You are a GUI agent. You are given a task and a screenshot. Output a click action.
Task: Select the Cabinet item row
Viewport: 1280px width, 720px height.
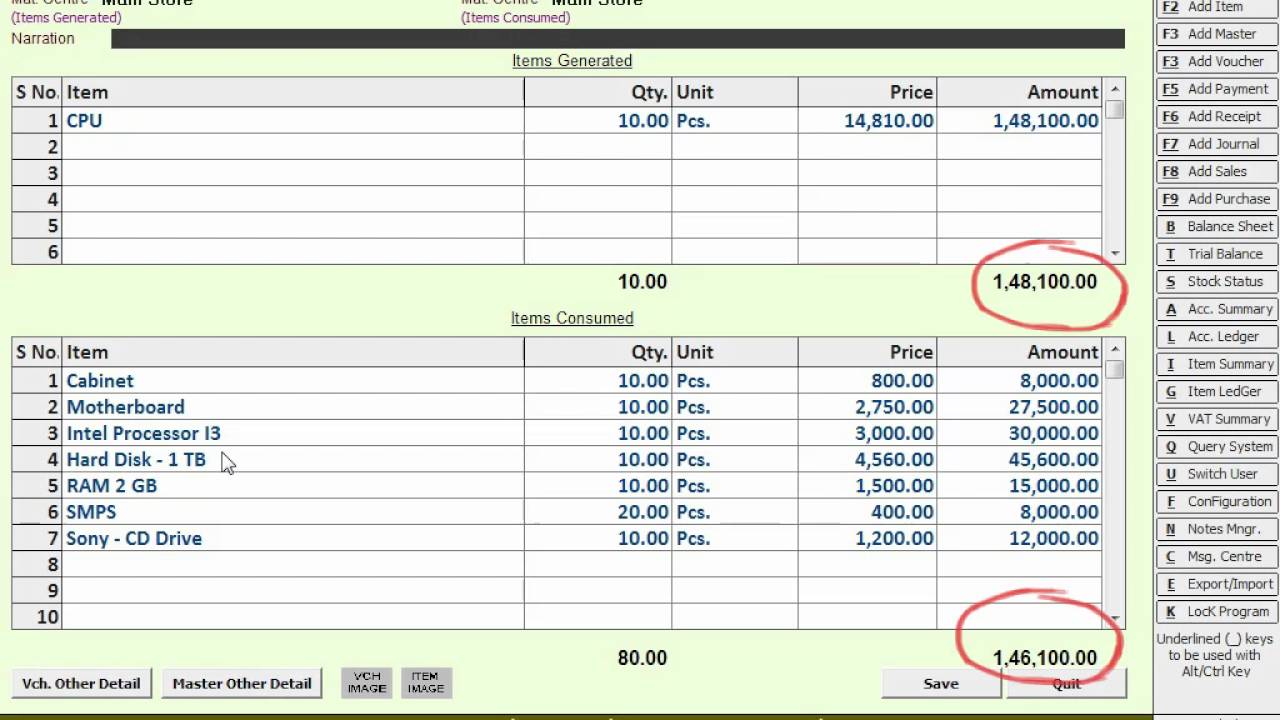pyautogui.click(x=556, y=380)
